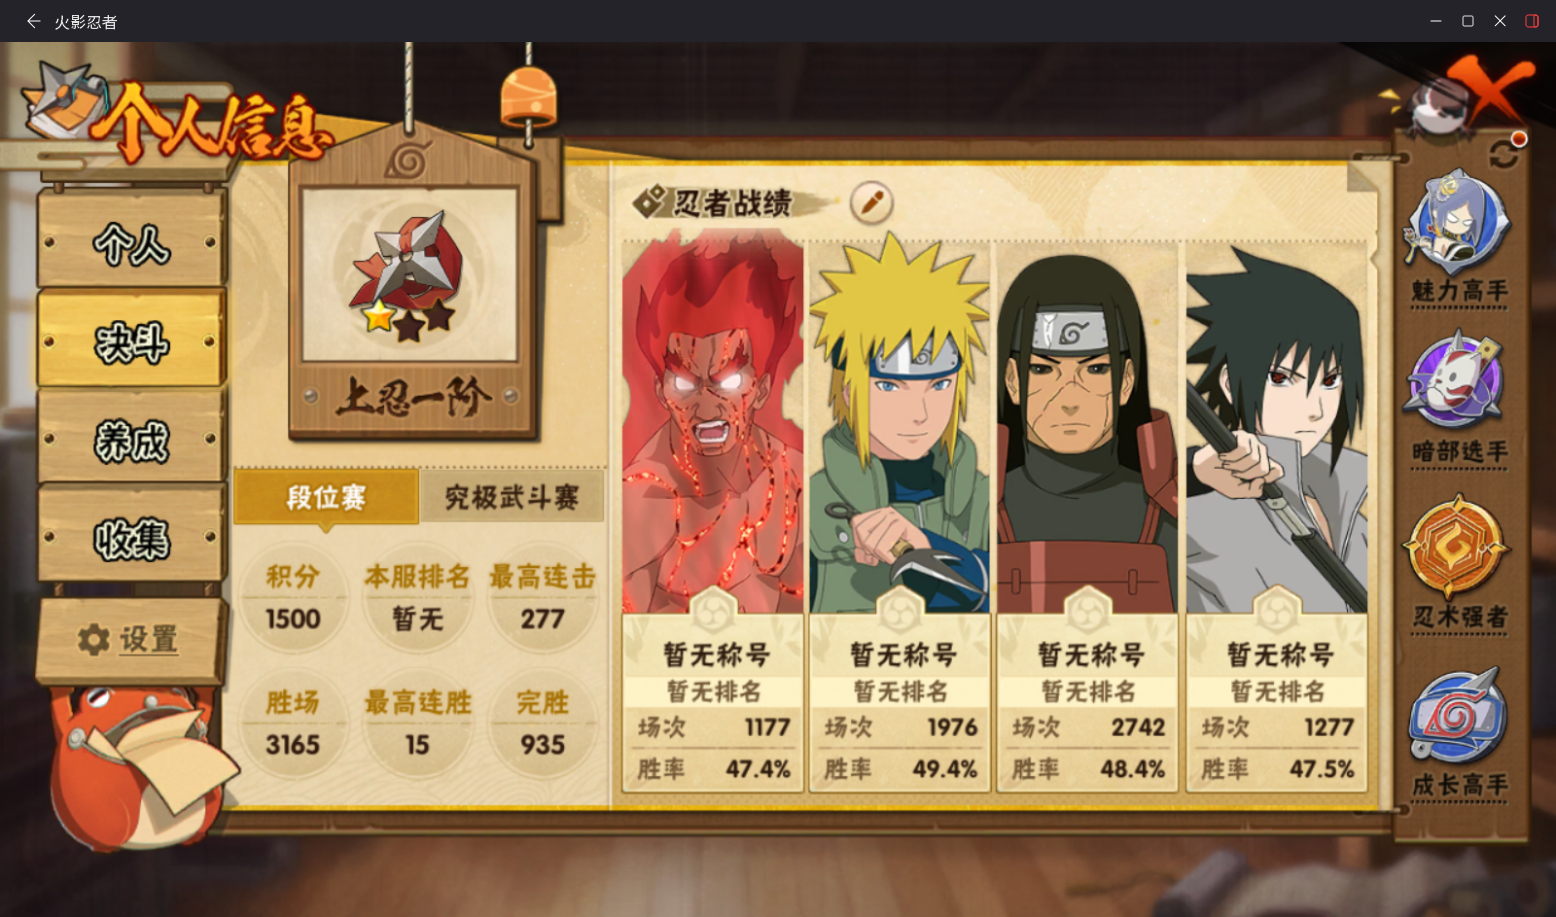Open 设置 settings button

129,640
